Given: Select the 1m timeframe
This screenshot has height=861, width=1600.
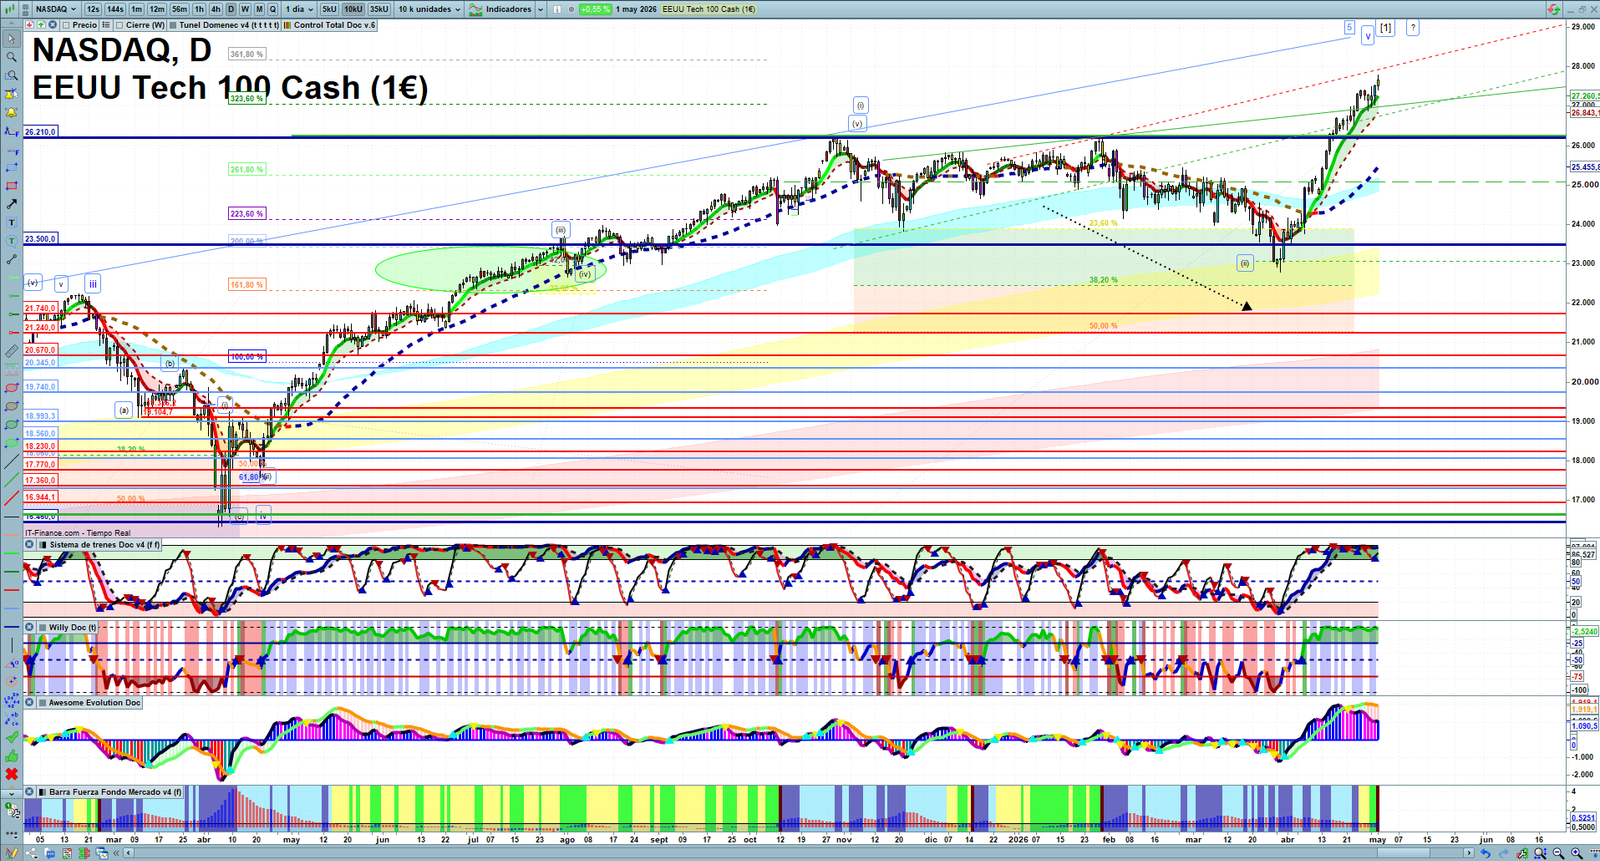Looking at the screenshot, I should coord(137,9).
